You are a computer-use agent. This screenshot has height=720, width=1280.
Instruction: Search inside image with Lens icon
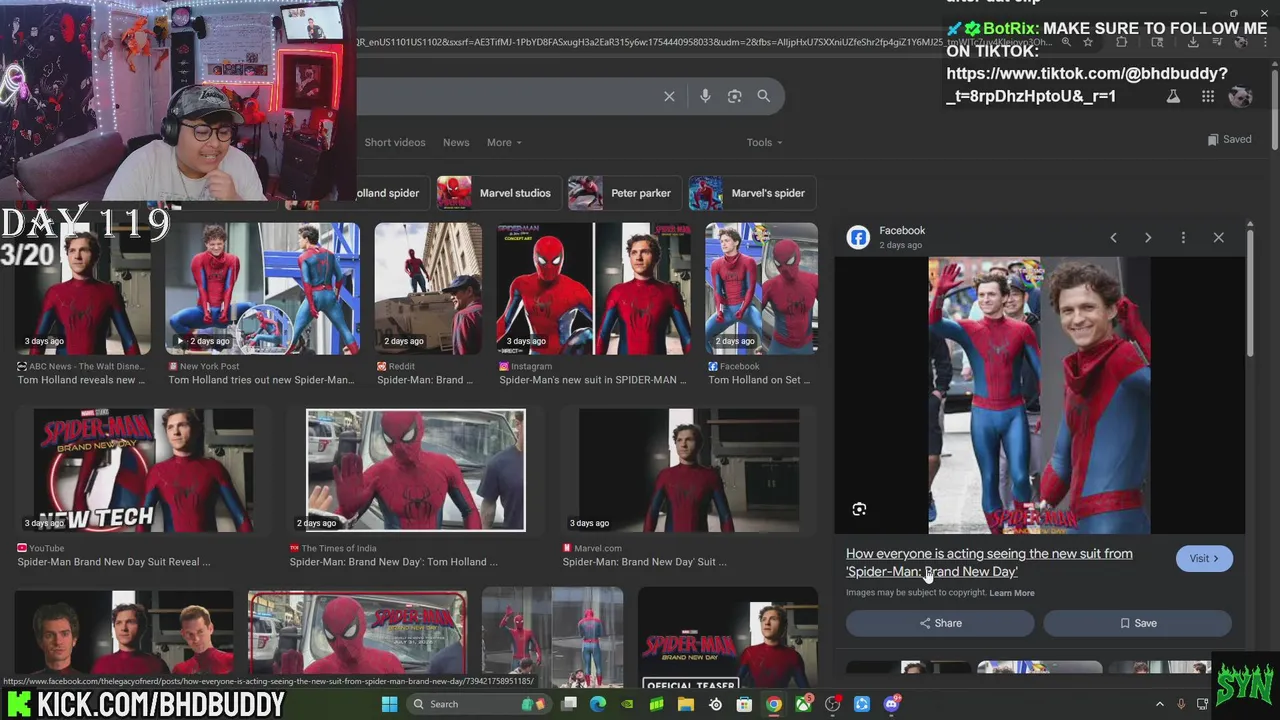point(859,510)
